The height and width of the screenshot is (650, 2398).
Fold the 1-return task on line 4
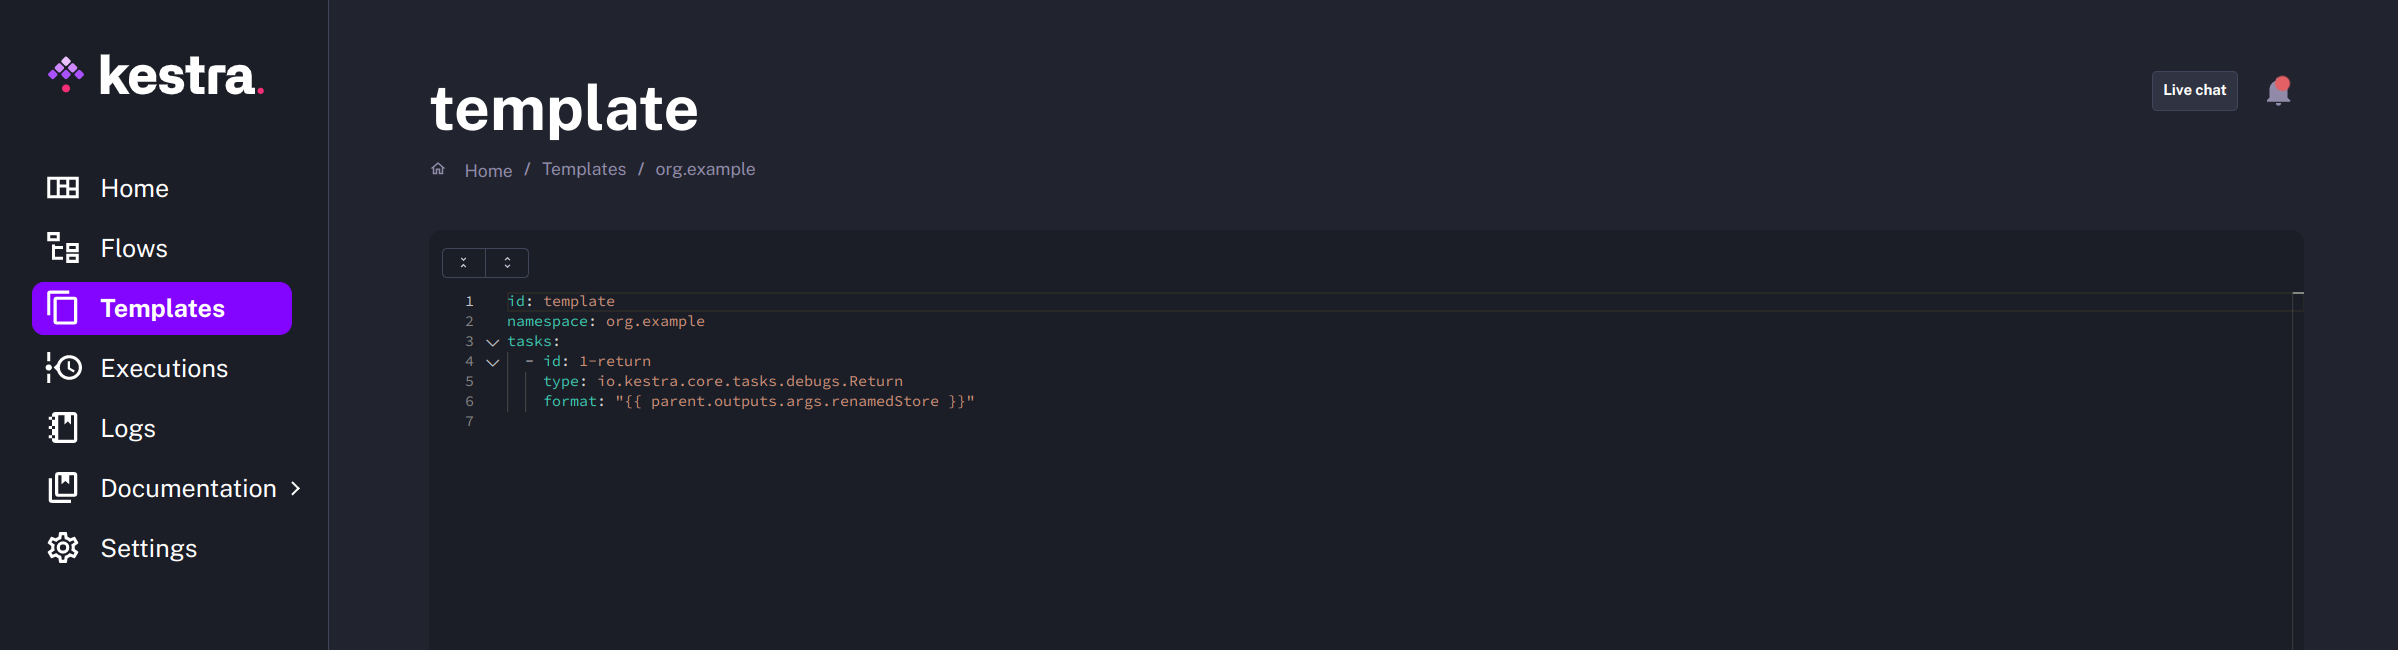point(493,362)
